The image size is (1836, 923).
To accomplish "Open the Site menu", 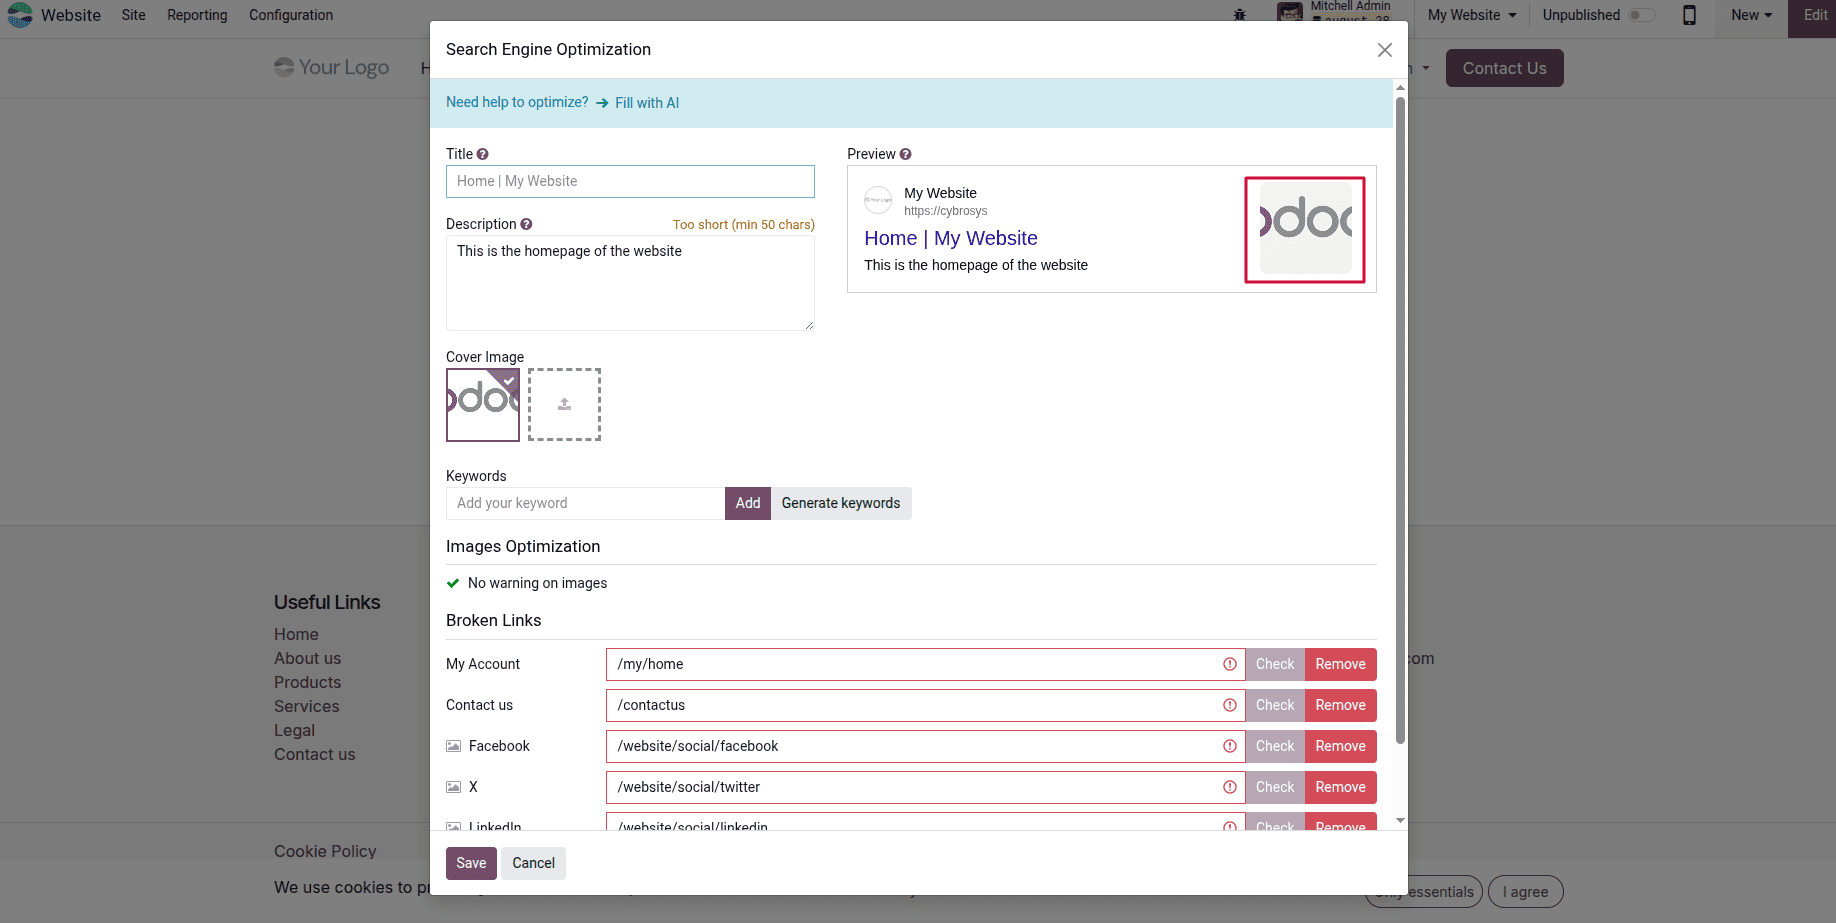I will 134,15.
